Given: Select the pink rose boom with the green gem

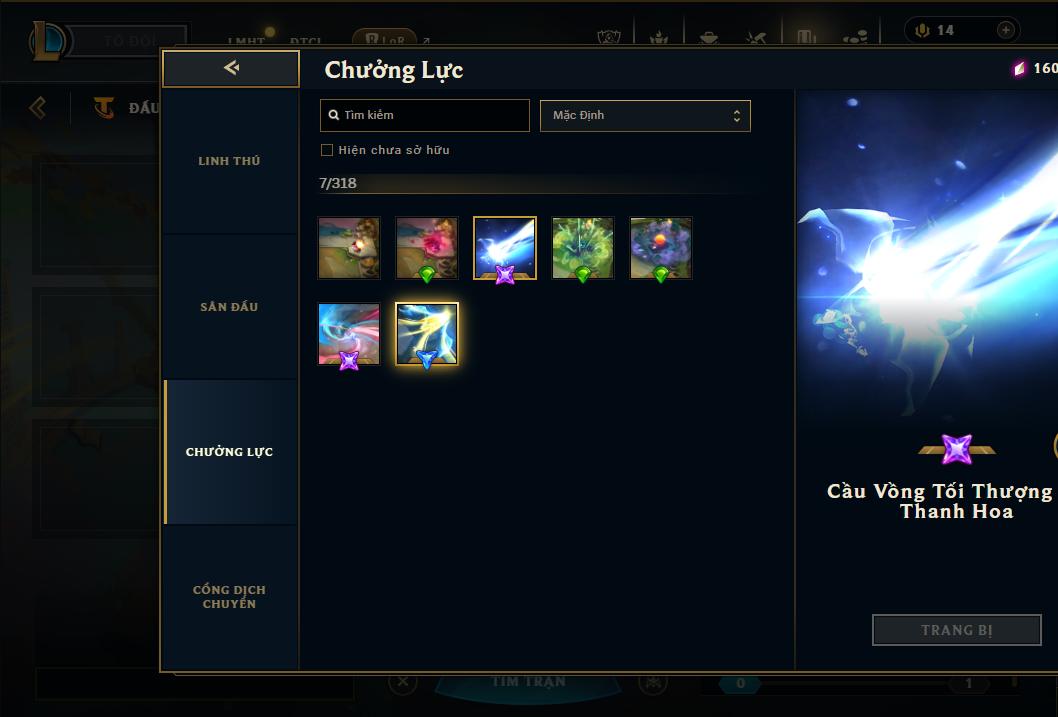Looking at the screenshot, I should tap(426, 248).
